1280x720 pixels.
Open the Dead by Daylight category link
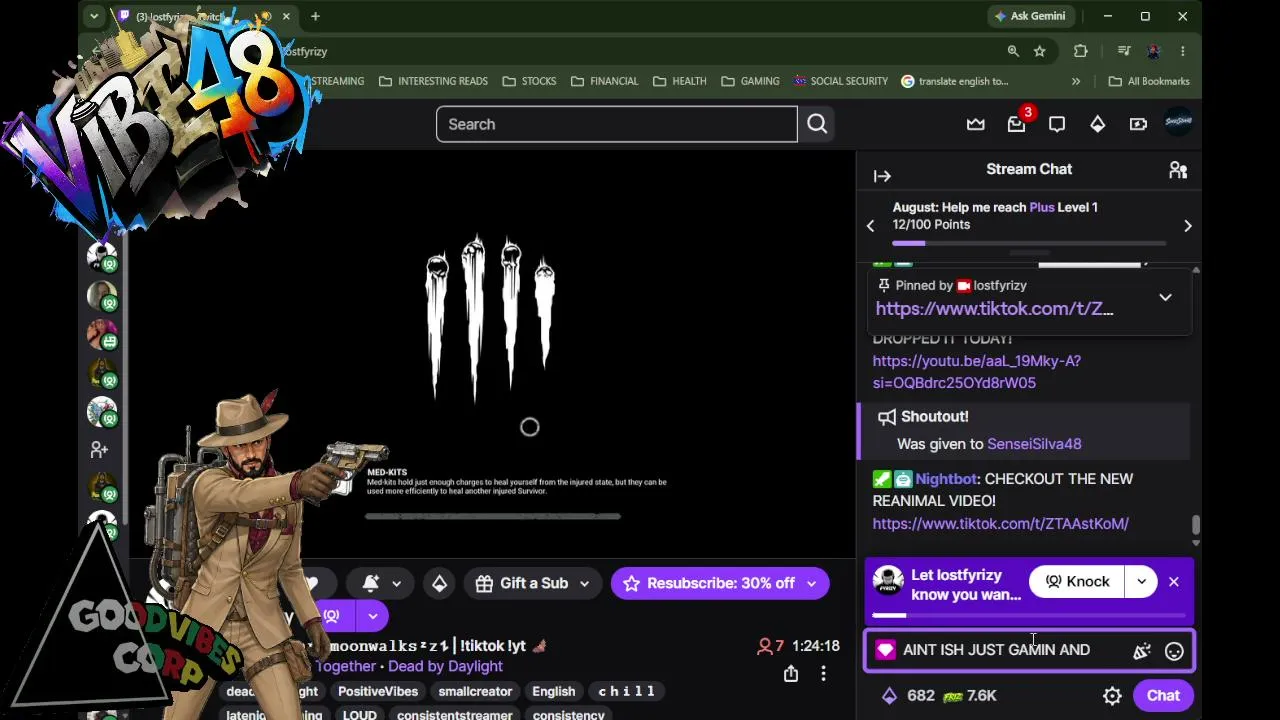coord(445,666)
